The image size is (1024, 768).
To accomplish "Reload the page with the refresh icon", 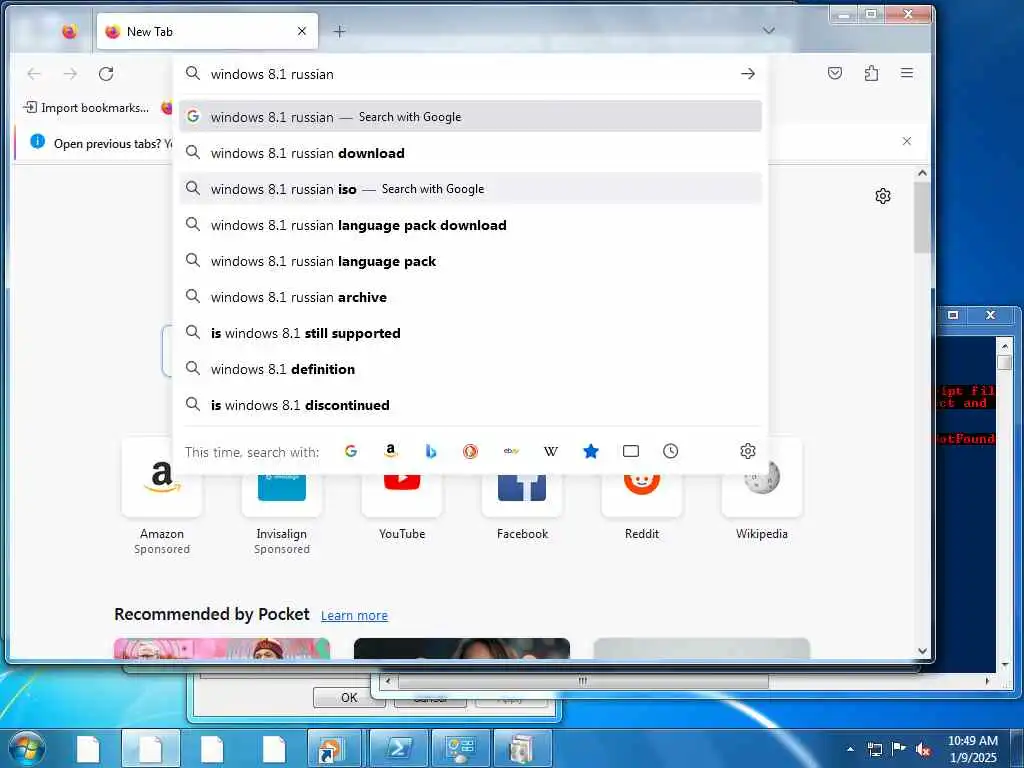I will point(106,74).
